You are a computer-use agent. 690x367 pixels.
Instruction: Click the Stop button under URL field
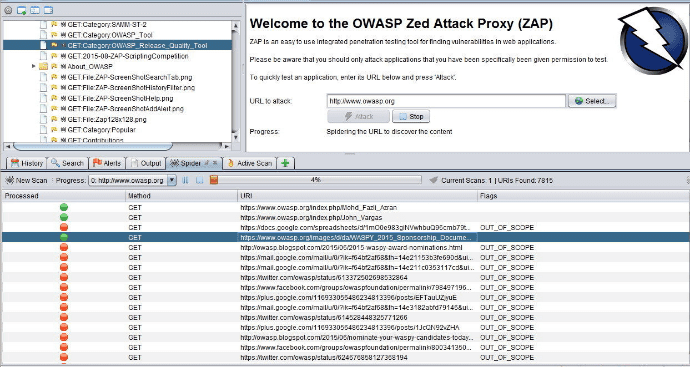tap(411, 116)
